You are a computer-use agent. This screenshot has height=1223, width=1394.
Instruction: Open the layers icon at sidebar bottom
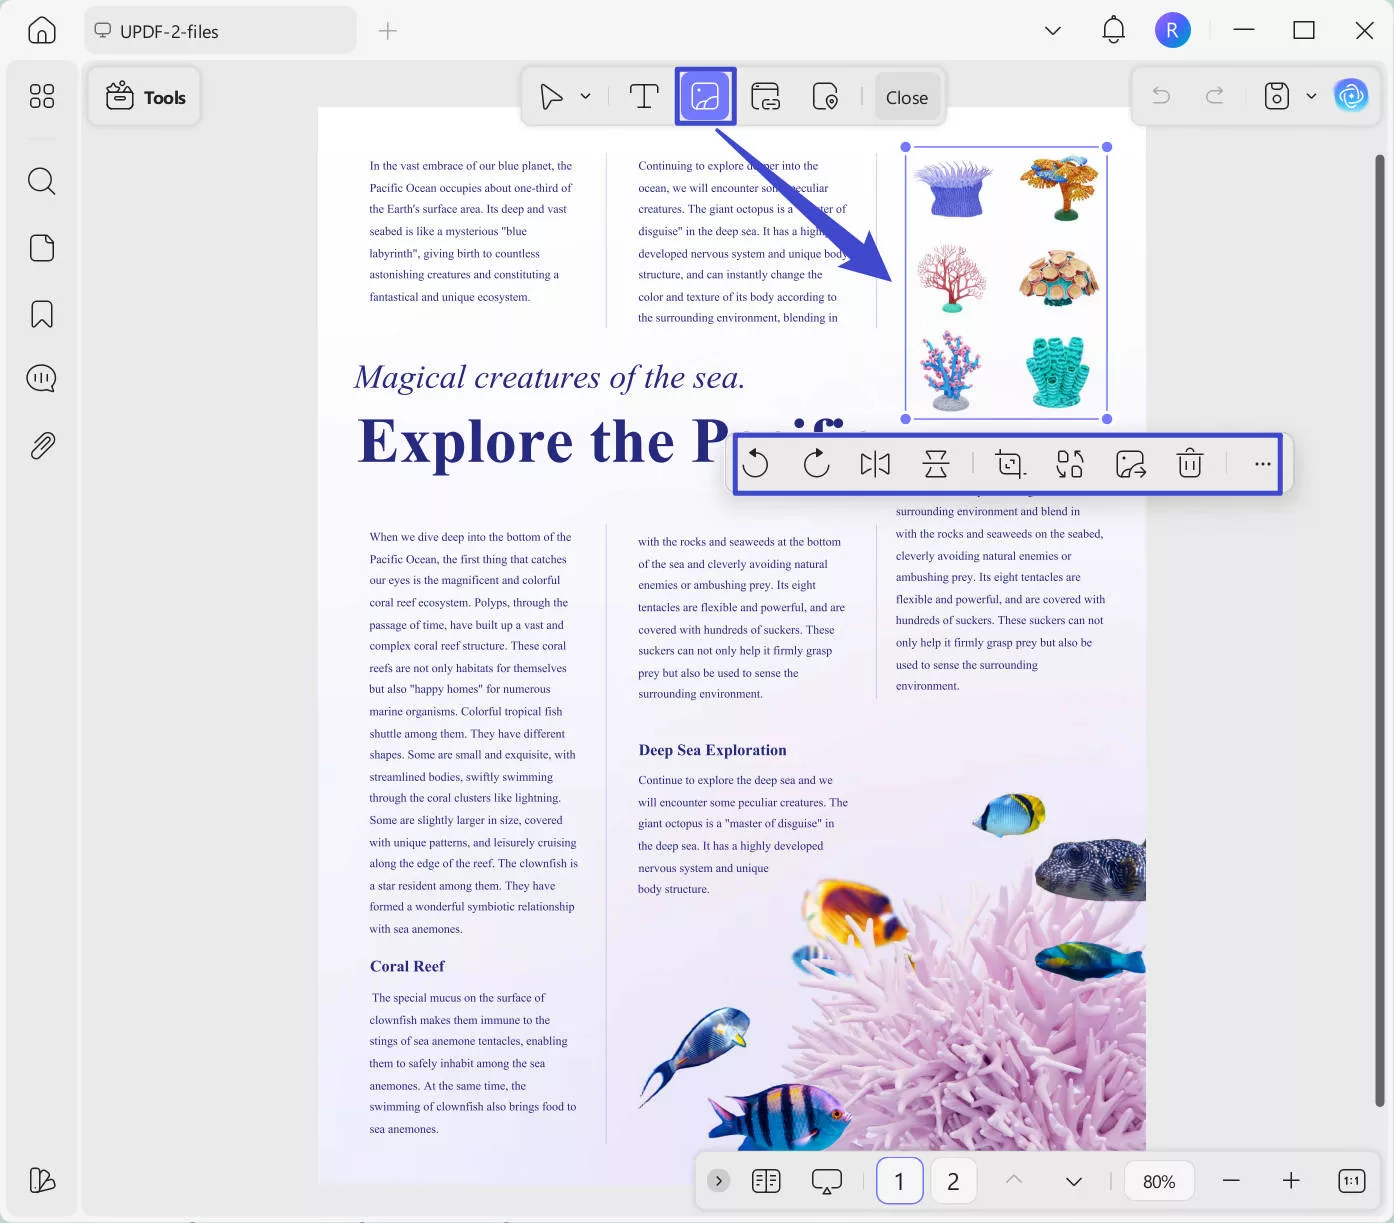pos(42,1180)
